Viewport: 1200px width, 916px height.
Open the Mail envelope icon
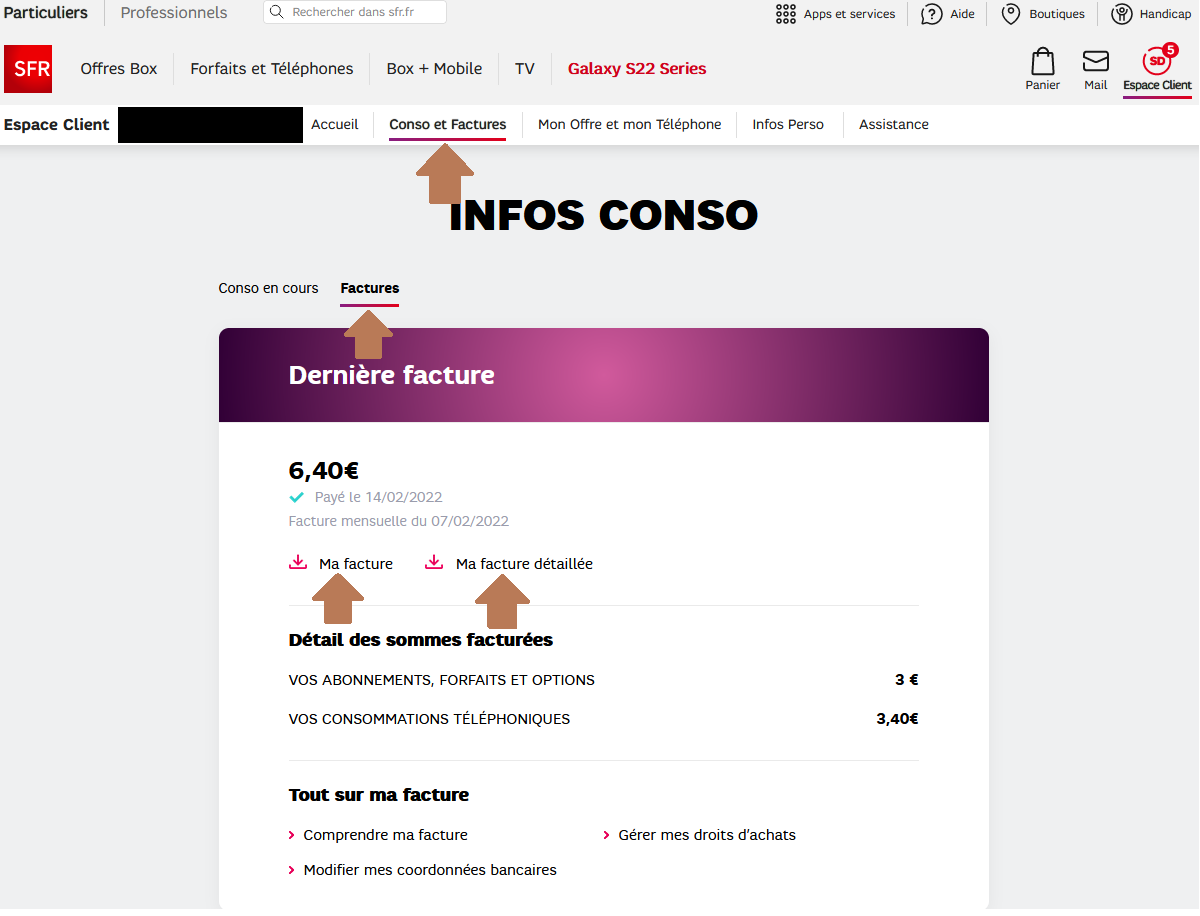pos(1096,61)
